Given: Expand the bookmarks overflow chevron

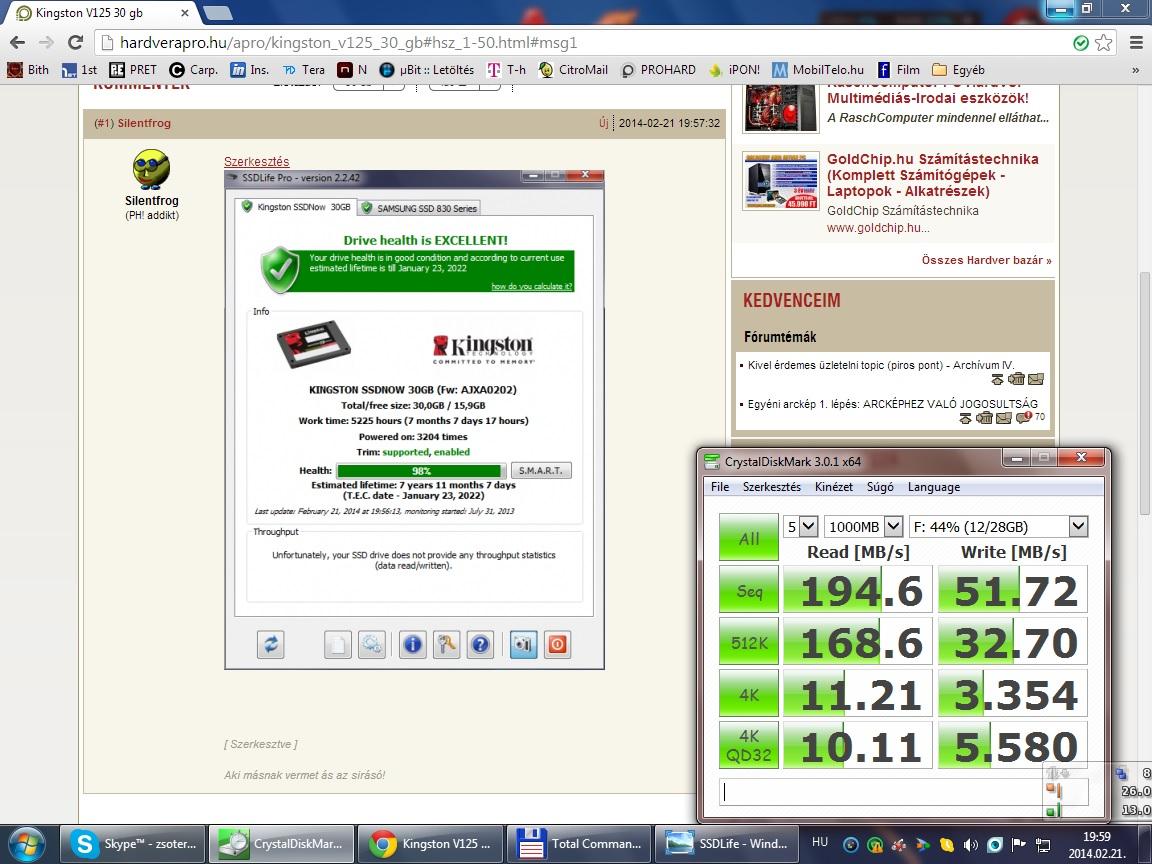Looking at the screenshot, I should [1136, 71].
